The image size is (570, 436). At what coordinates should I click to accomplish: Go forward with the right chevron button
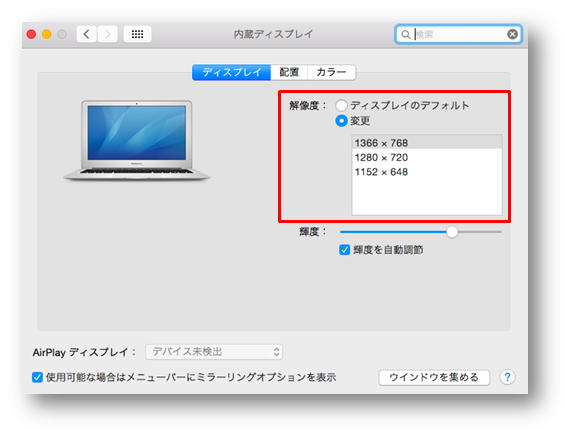(x=108, y=34)
